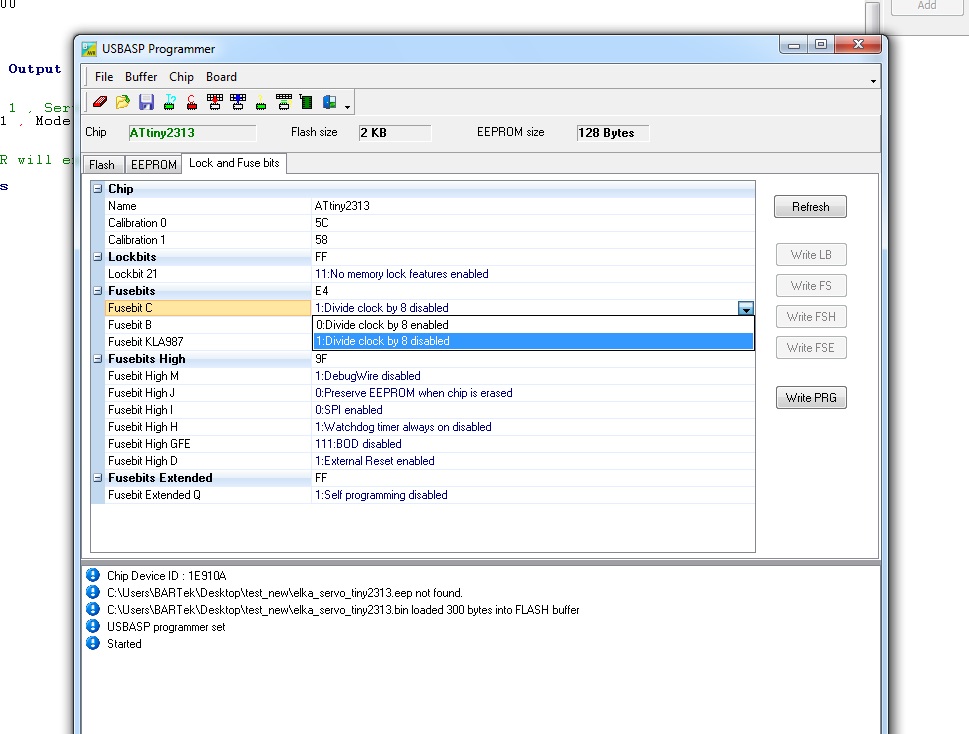This screenshot has height=734, width=969.
Task: Select the Fusebit B row
Action: [x=208, y=325]
